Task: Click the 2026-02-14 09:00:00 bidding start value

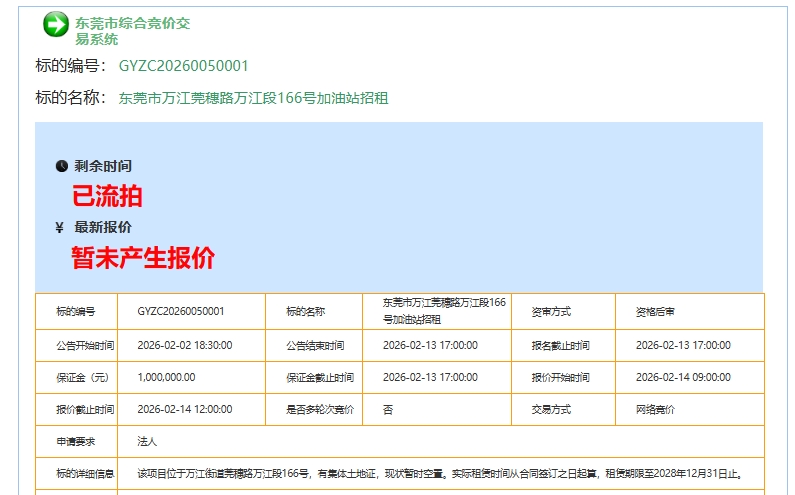Action: [683, 377]
